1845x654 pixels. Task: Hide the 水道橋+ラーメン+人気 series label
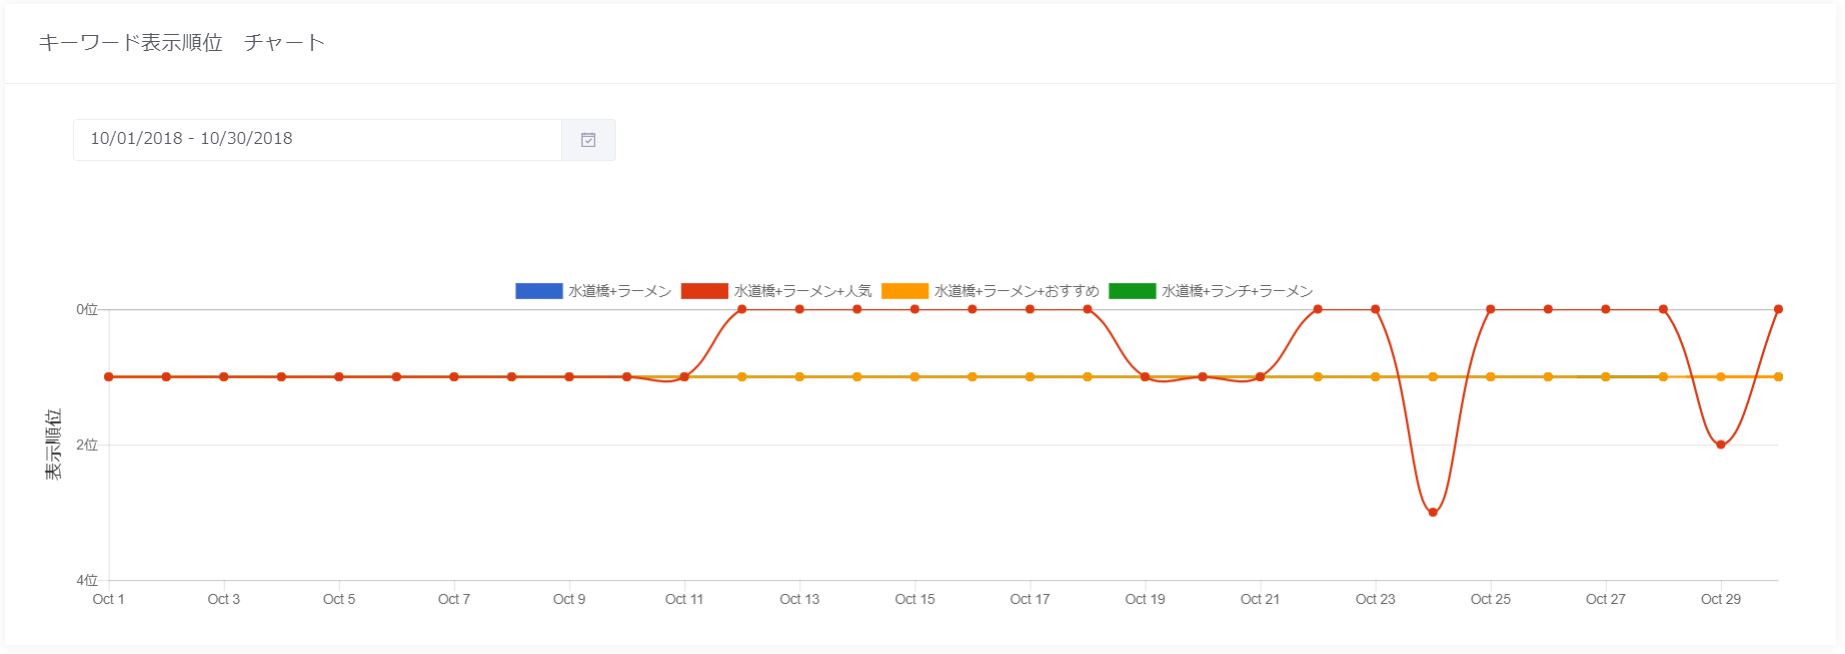click(803, 291)
